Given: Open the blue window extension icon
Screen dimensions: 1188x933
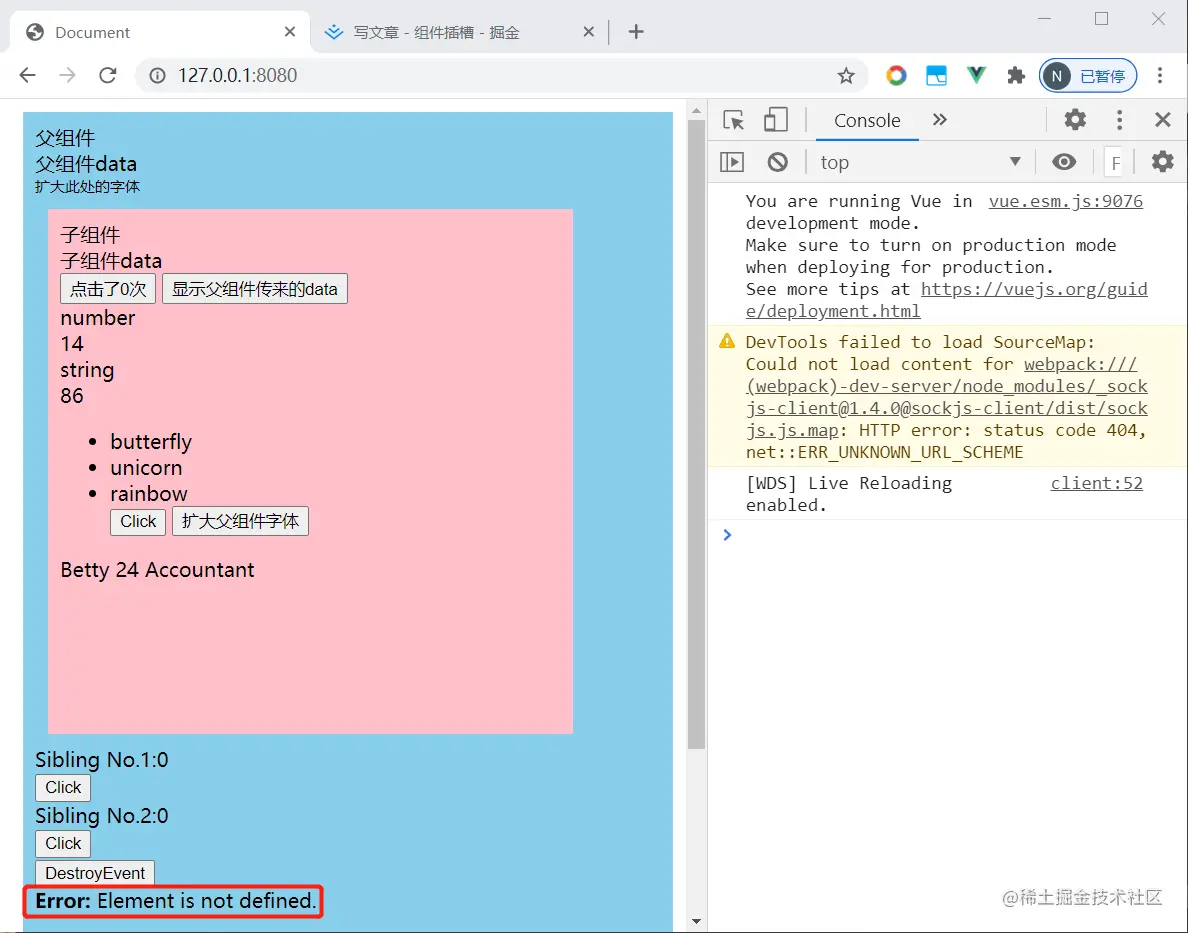Looking at the screenshot, I should click(936, 75).
